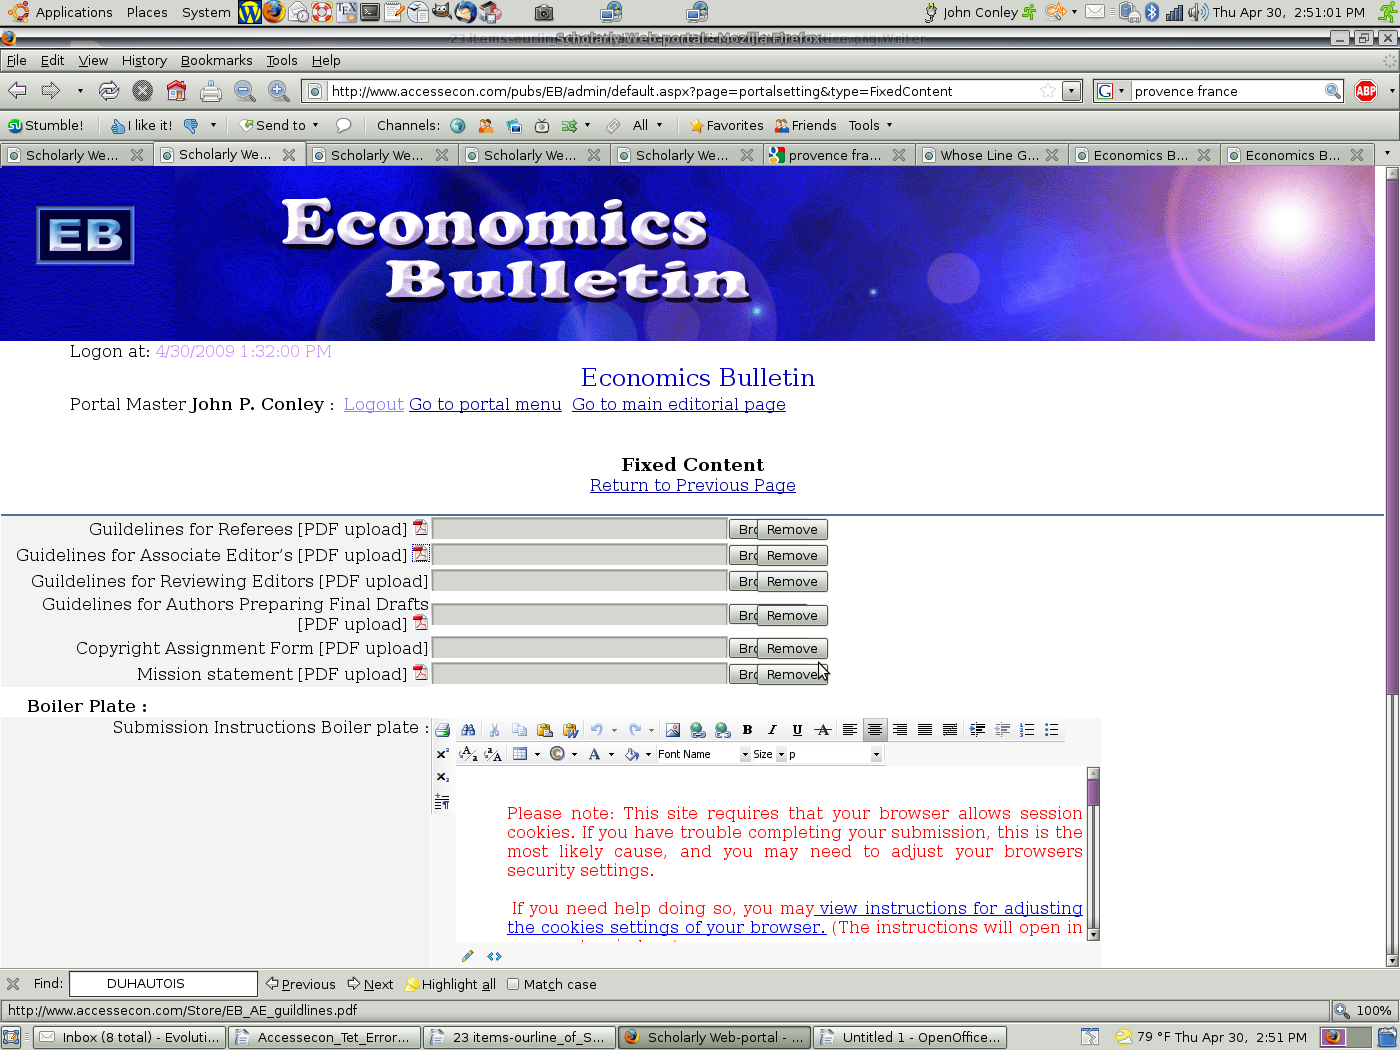Open the Firefox View menu
The width and height of the screenshot is (1400, 1050).
(93, 60)
